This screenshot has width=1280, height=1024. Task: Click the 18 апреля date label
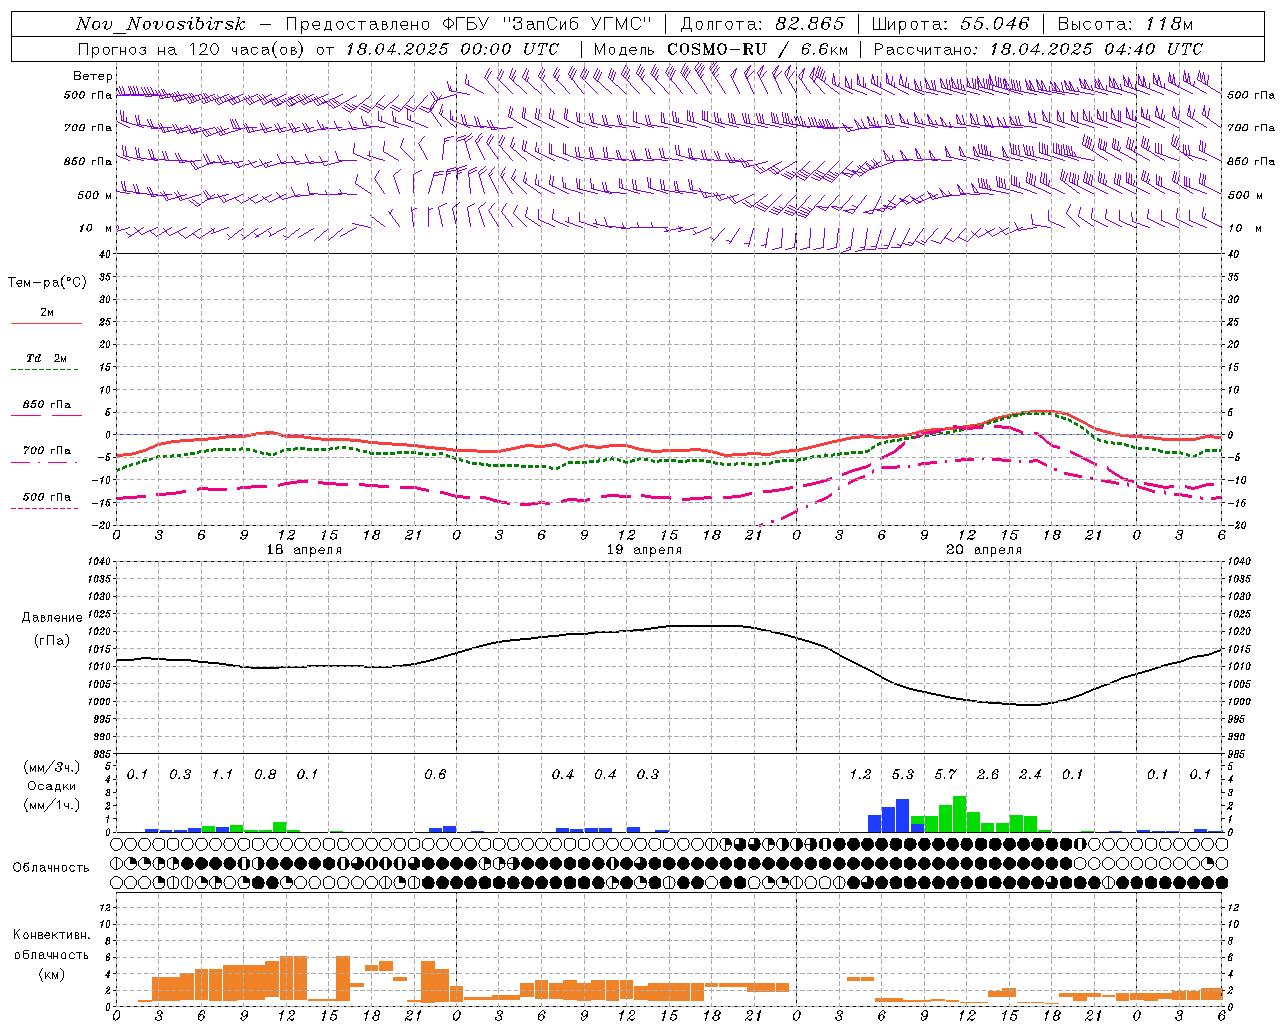click(x=304, y=550)
